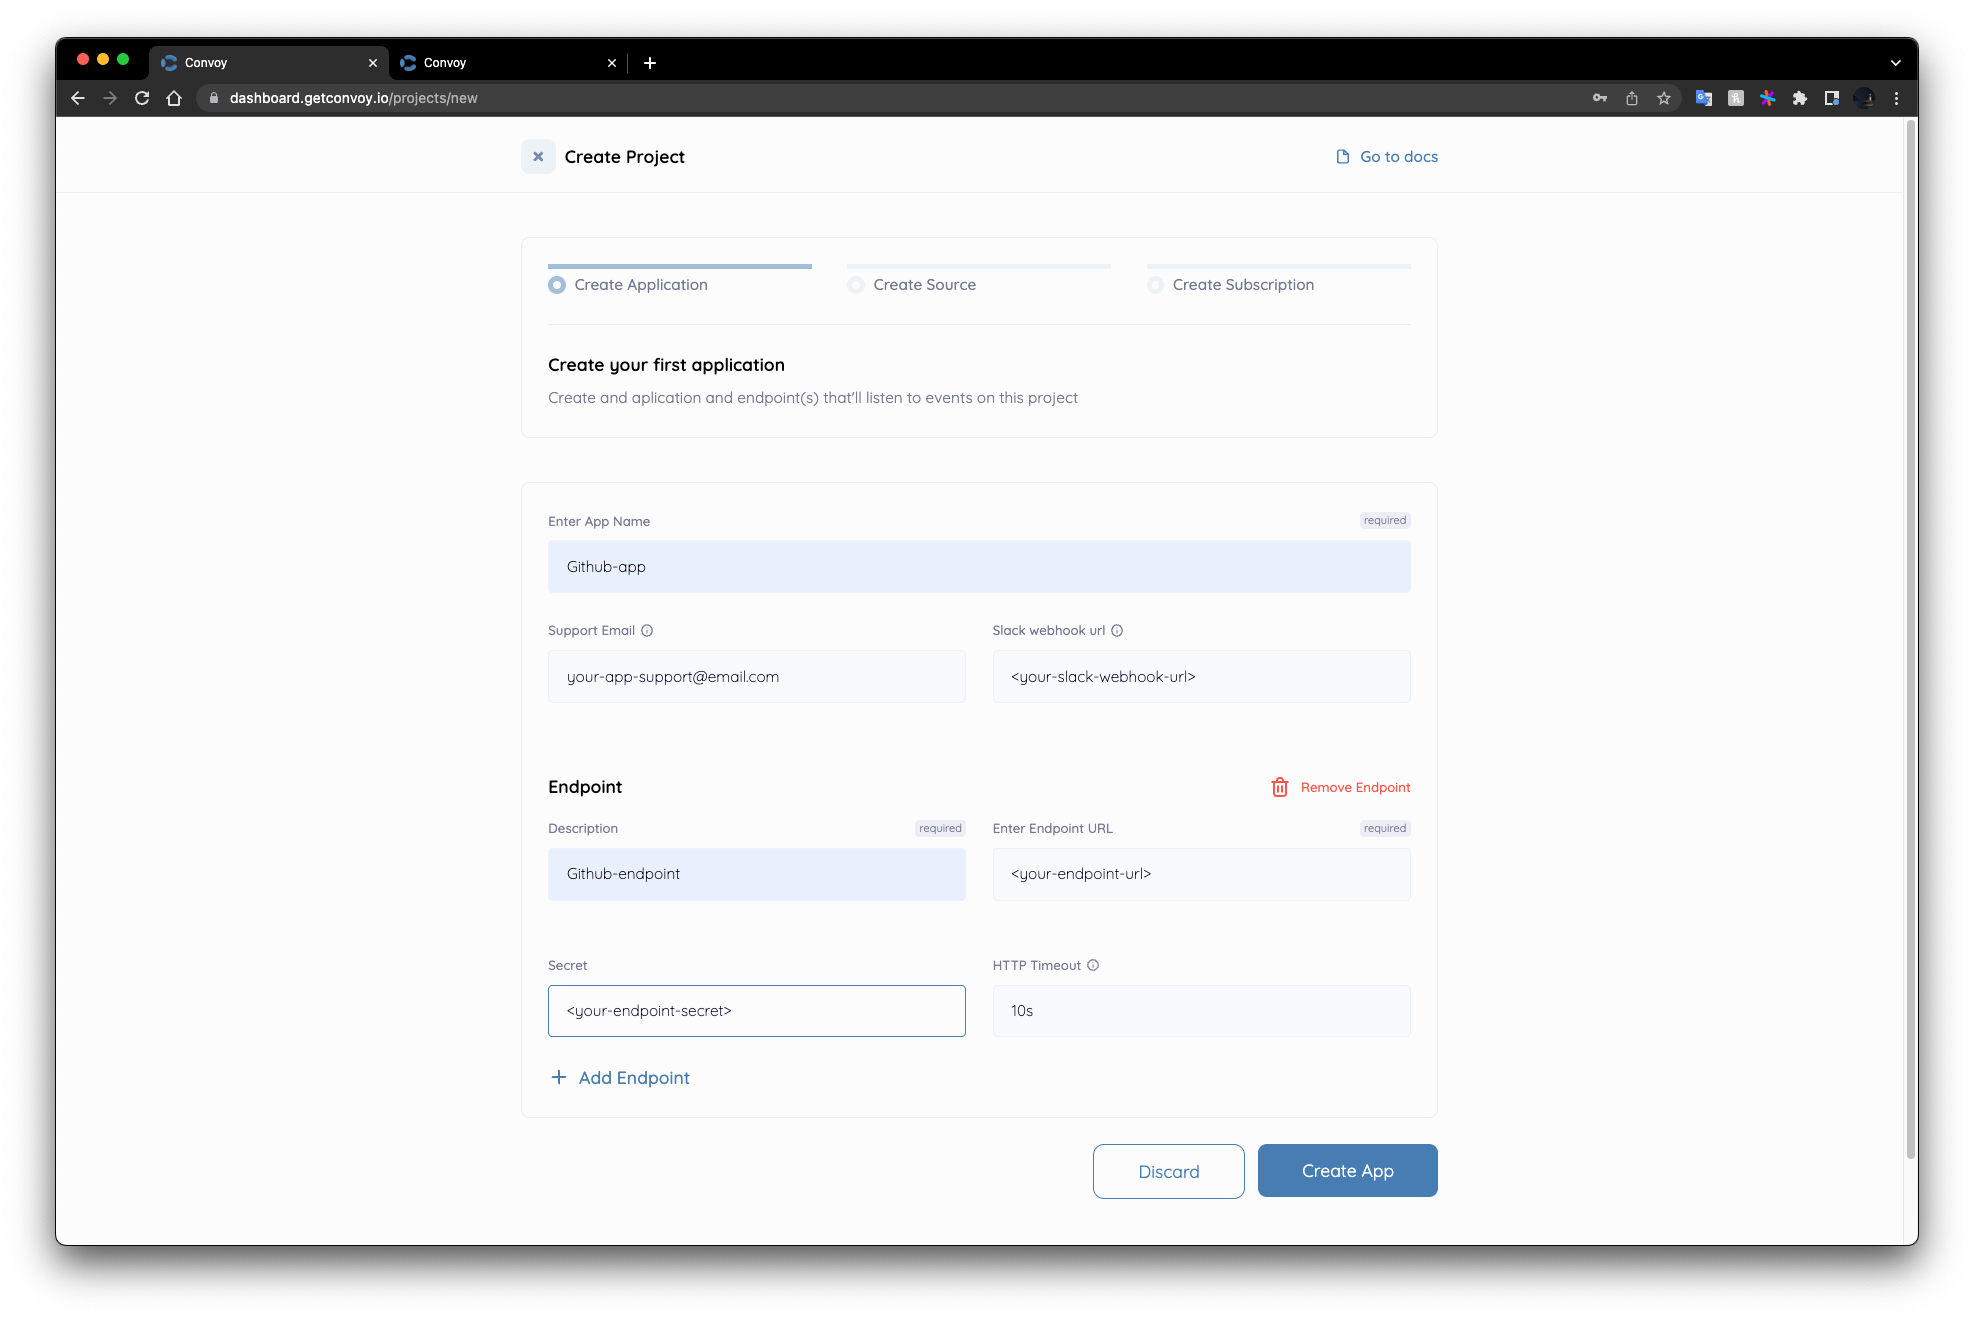Select the Create Source step indicator

[856, 284]
